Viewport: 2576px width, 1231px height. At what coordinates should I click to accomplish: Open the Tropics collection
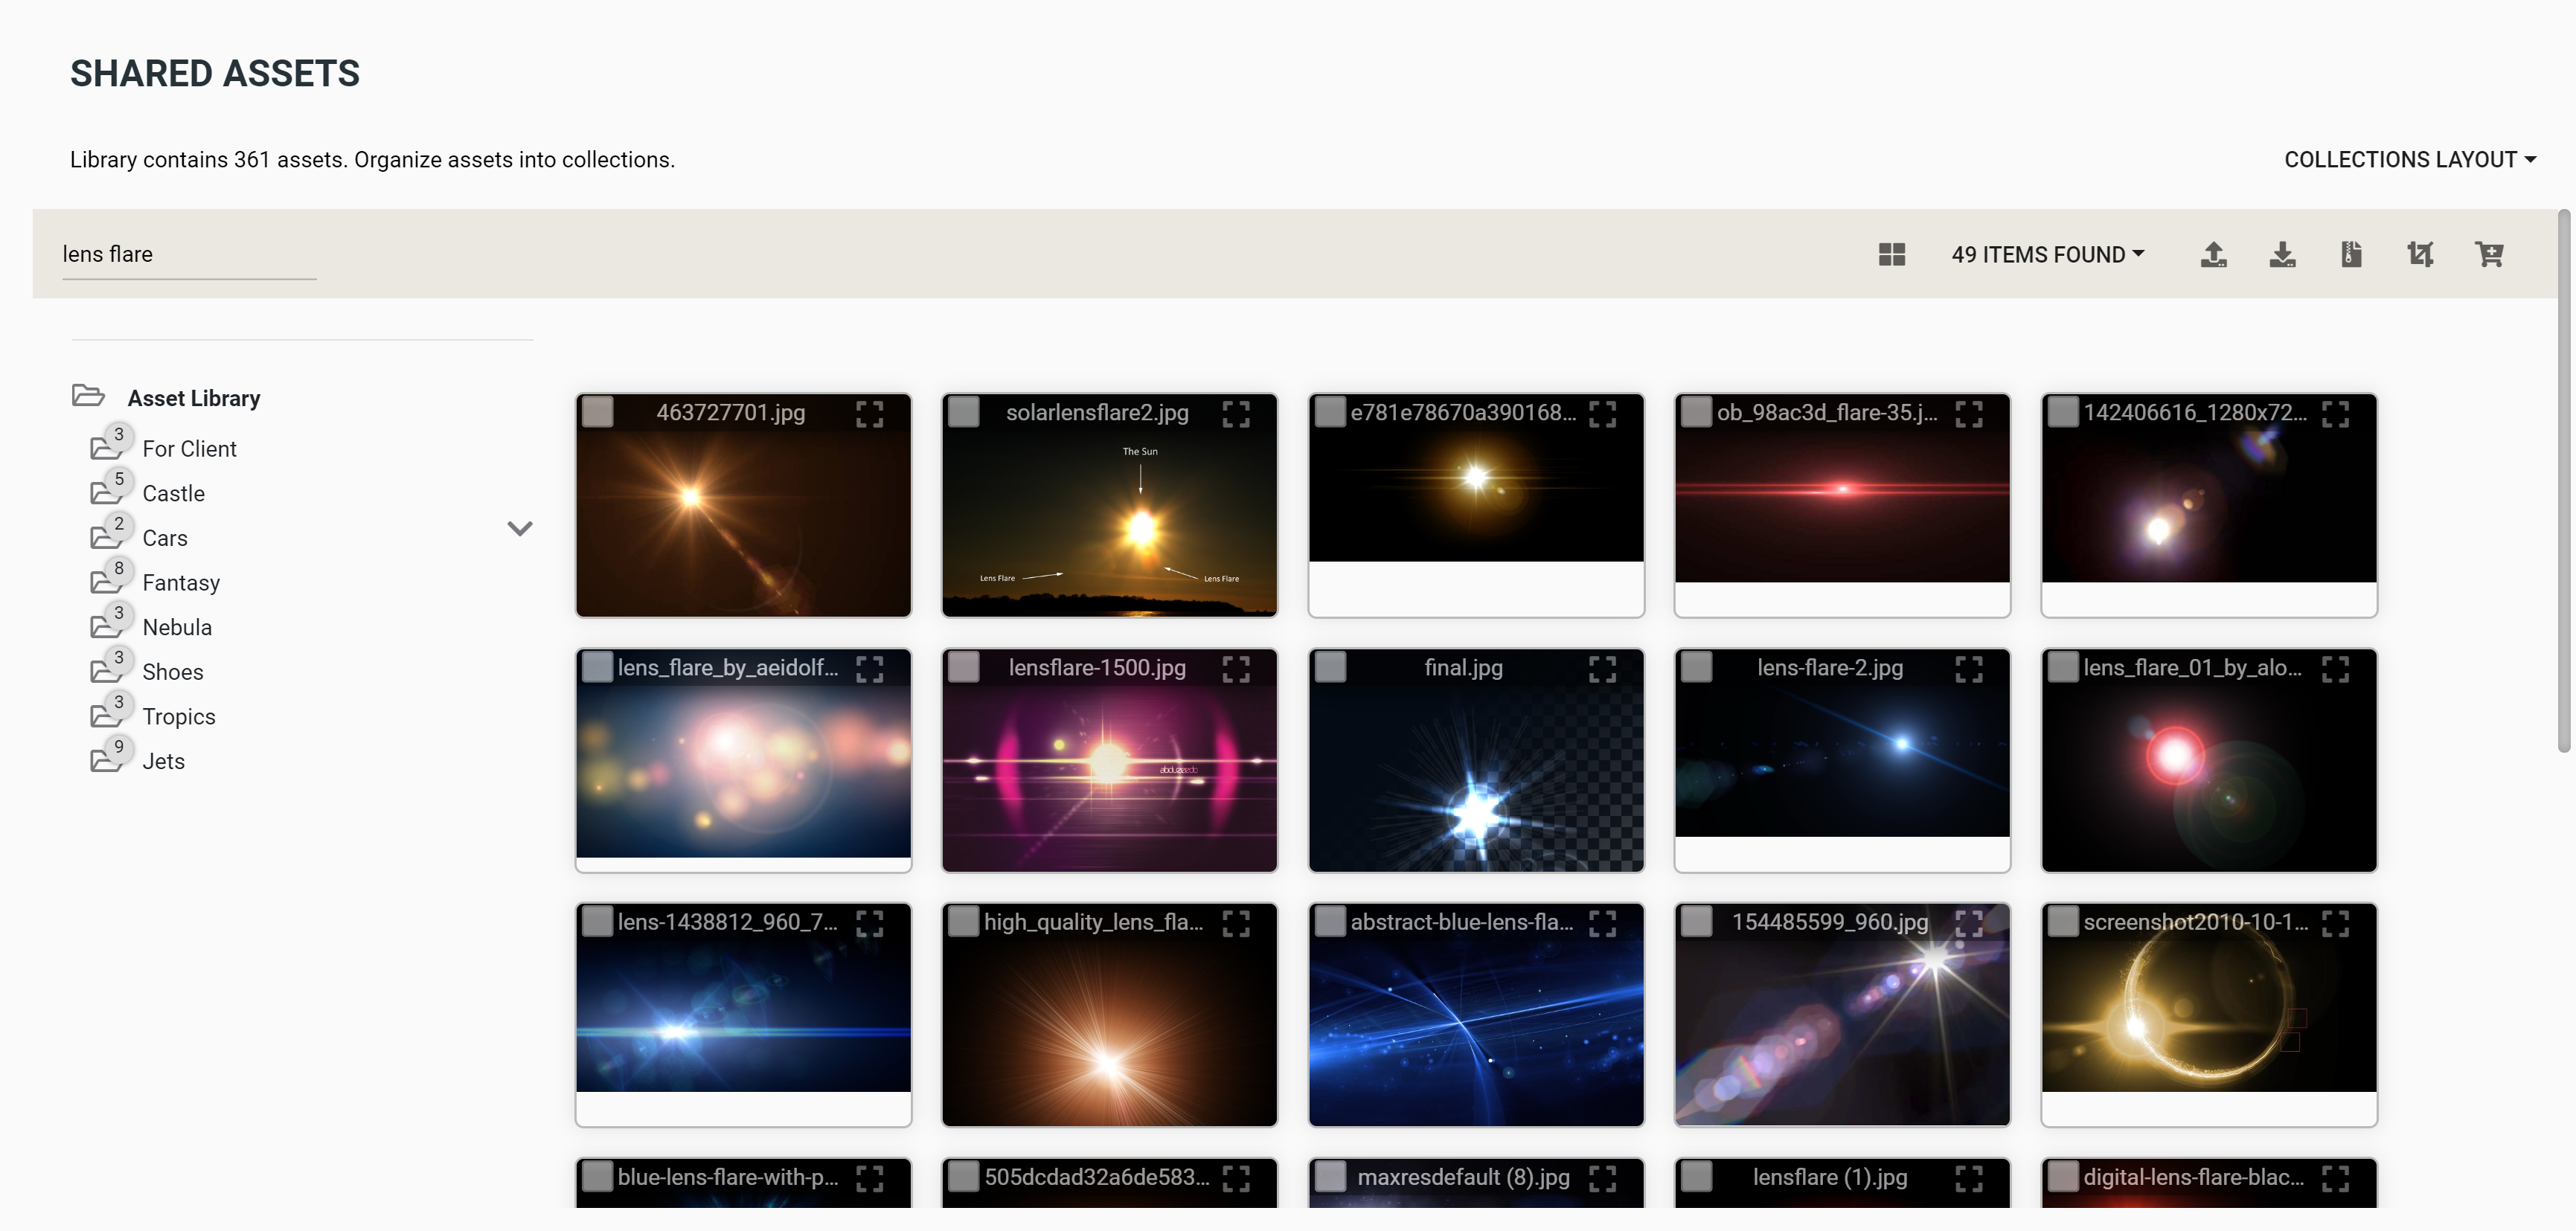click(x=179, y=717)
